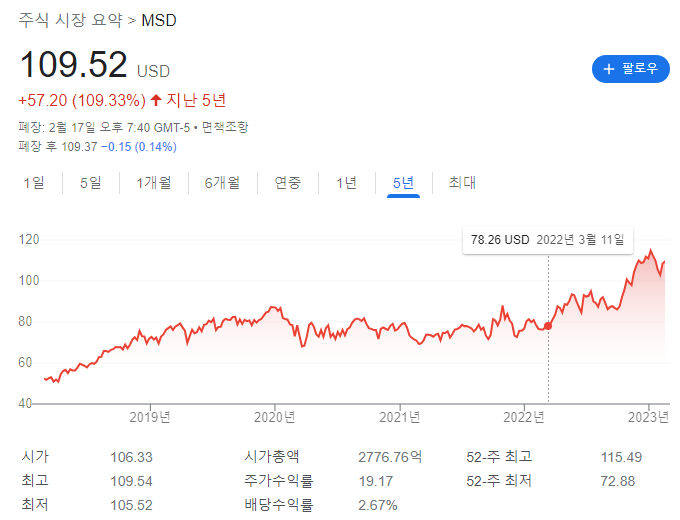Click the 2022년 x-axis label
This screenshot has width=680, height=520.
pos(524,417)
